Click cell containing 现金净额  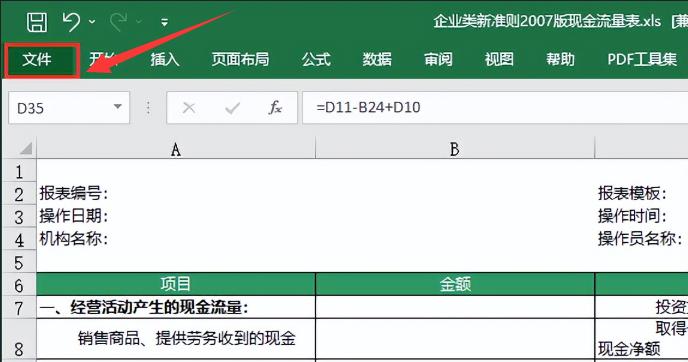coord(641,339)
